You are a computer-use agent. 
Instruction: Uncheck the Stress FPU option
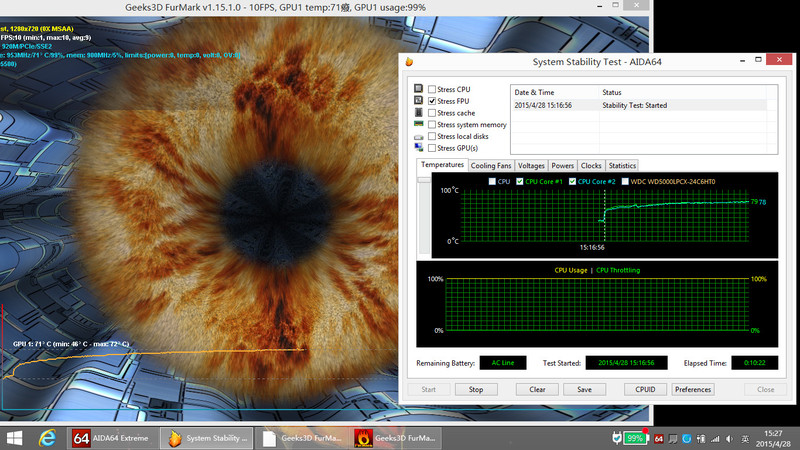[x=432, y=101]
